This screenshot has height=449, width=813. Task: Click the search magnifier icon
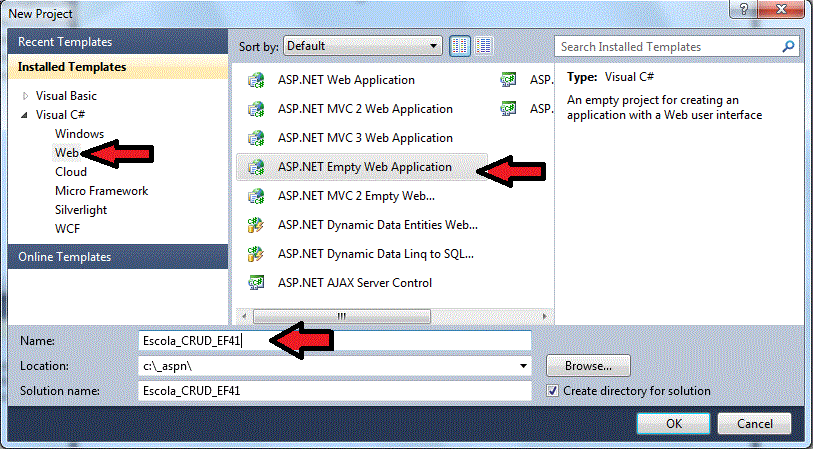pyautogui.click(x=788, y=47)
